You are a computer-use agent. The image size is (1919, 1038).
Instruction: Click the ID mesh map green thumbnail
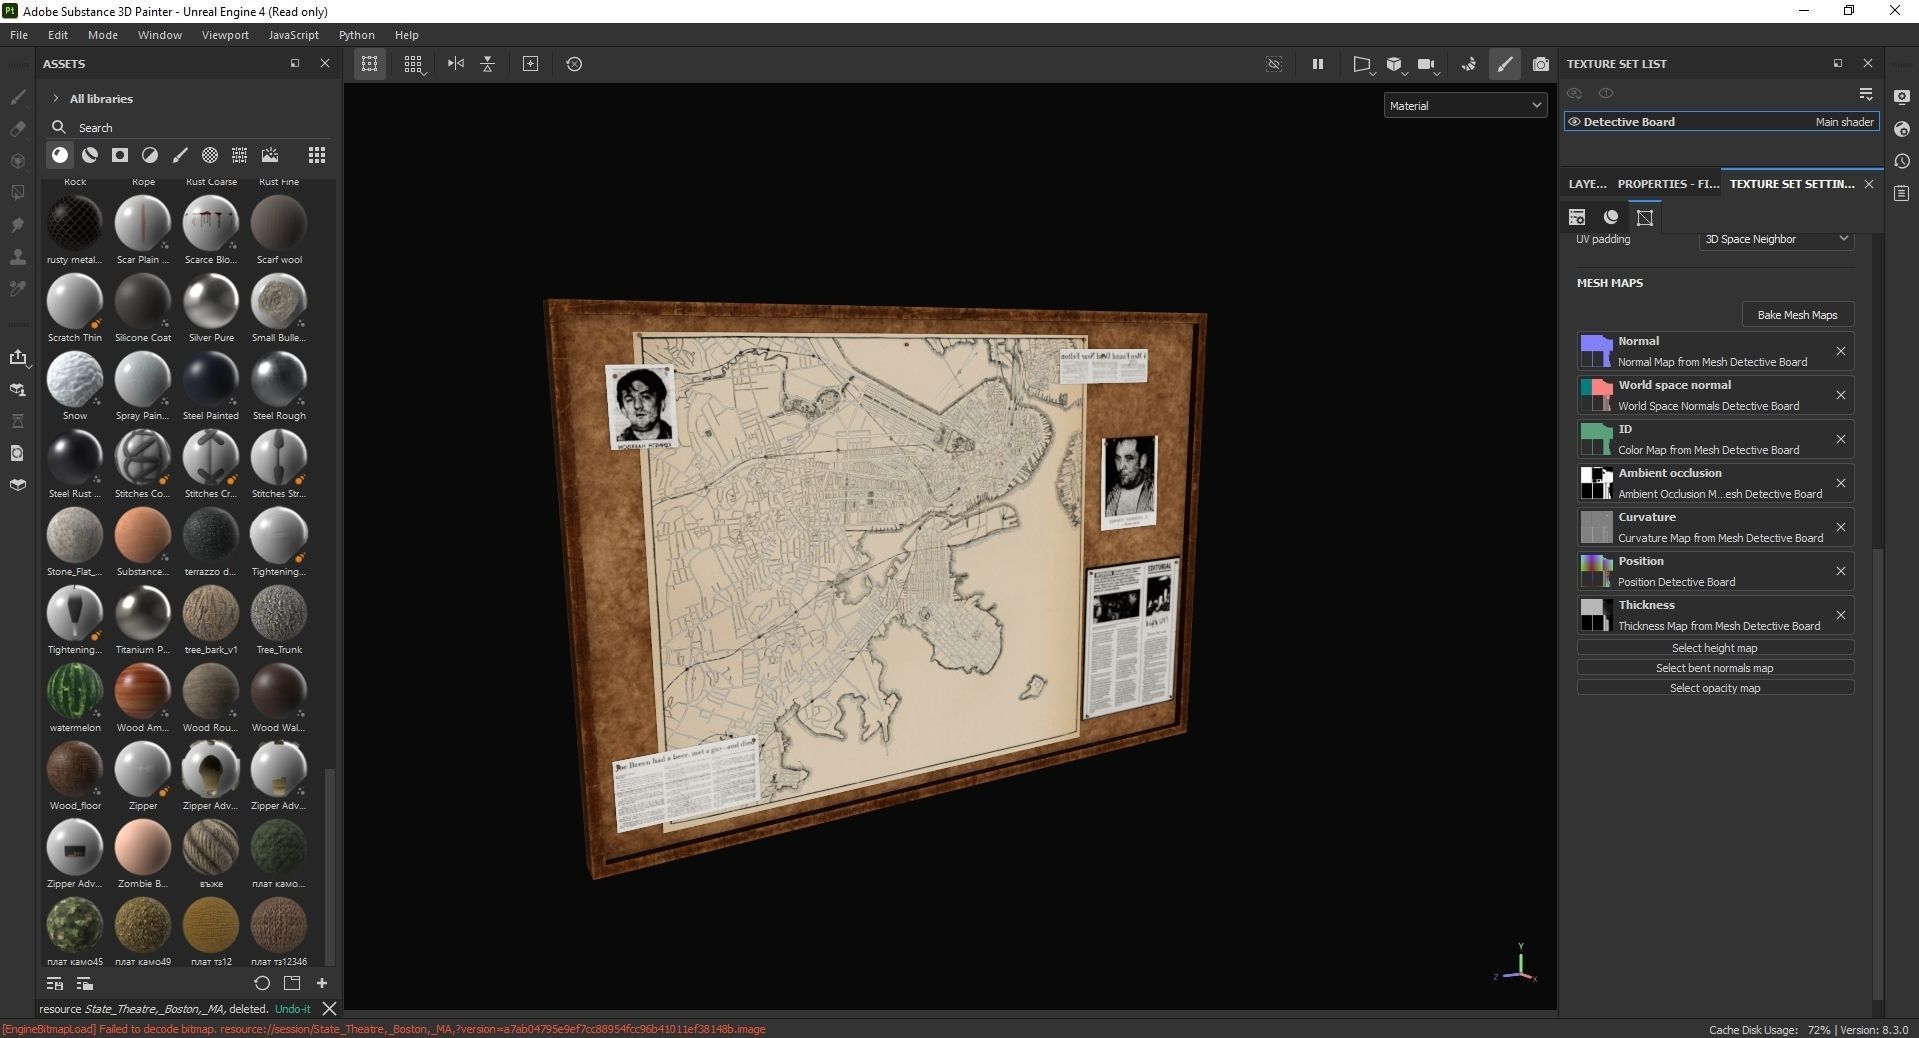1596,439
